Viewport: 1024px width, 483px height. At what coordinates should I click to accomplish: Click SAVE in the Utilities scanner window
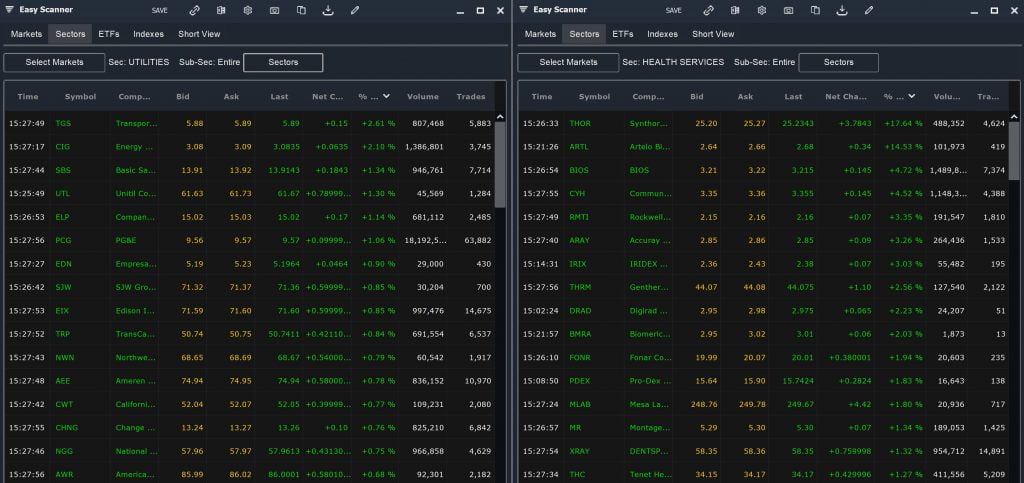(x=159, y=10)
